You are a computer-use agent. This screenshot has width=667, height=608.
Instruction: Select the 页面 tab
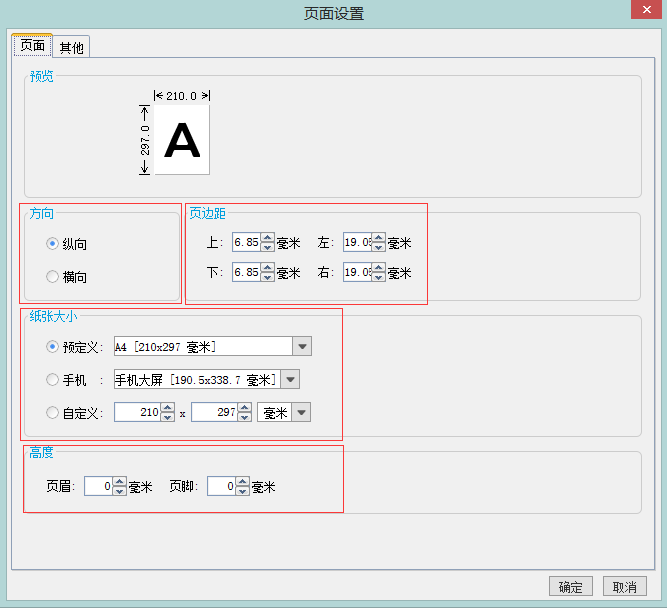coord(32,45)
